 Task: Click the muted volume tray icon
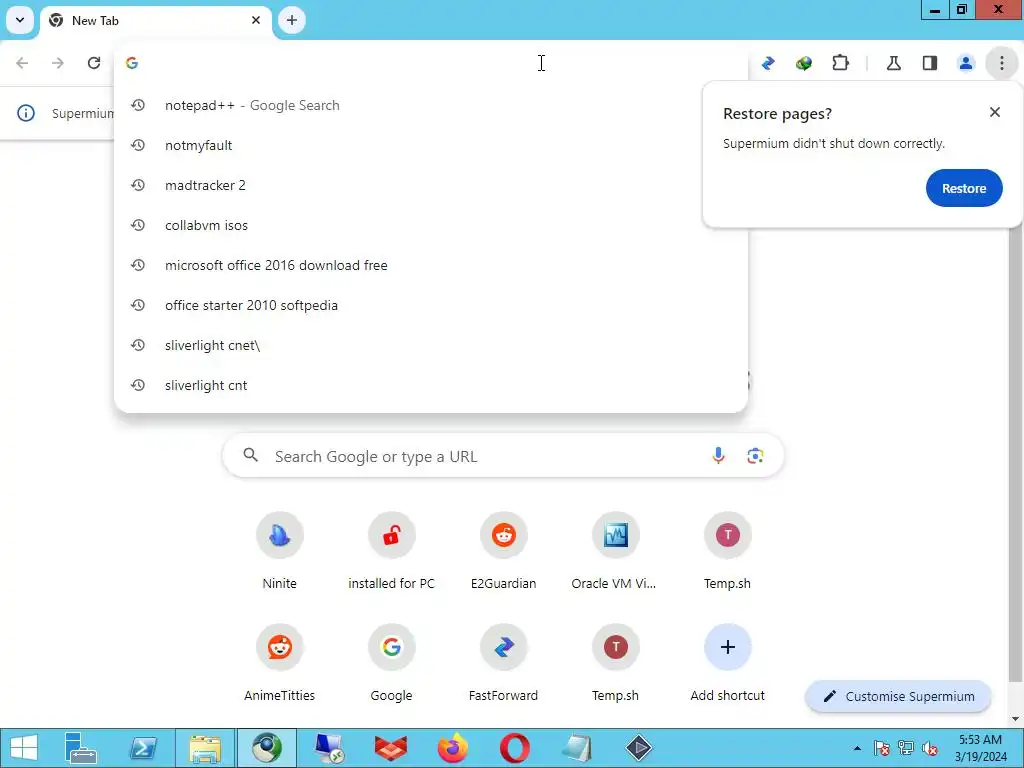click(930, 748)
